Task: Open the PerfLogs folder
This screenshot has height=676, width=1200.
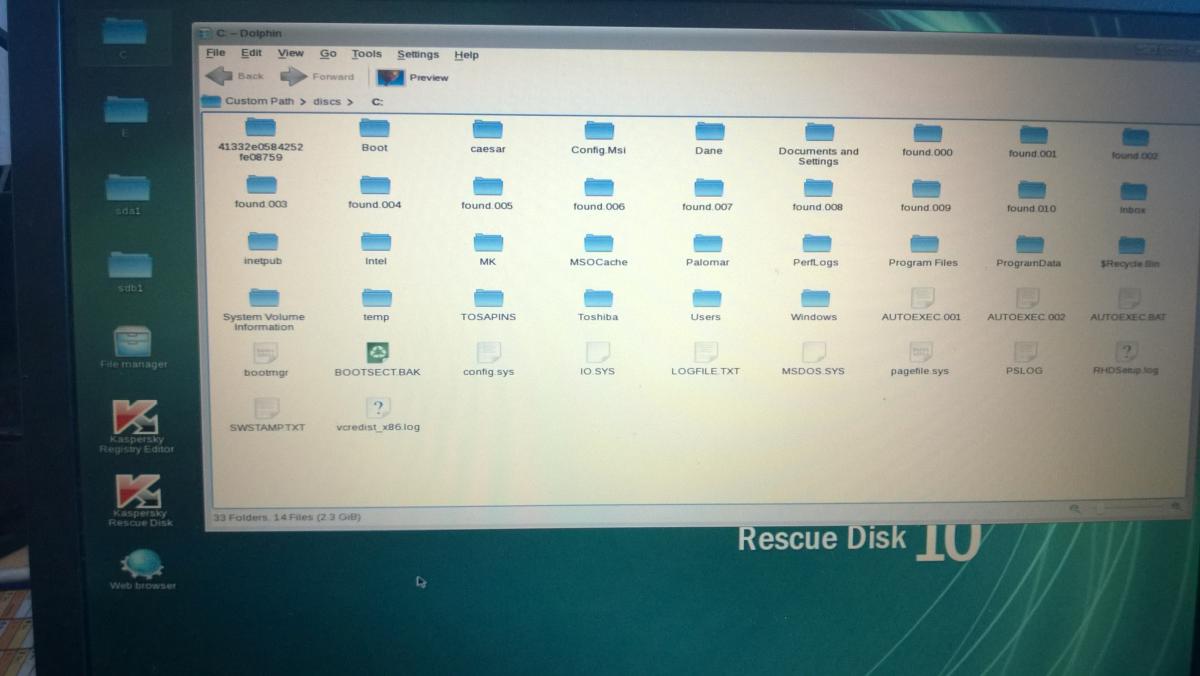Action: [x=816, y=250]
